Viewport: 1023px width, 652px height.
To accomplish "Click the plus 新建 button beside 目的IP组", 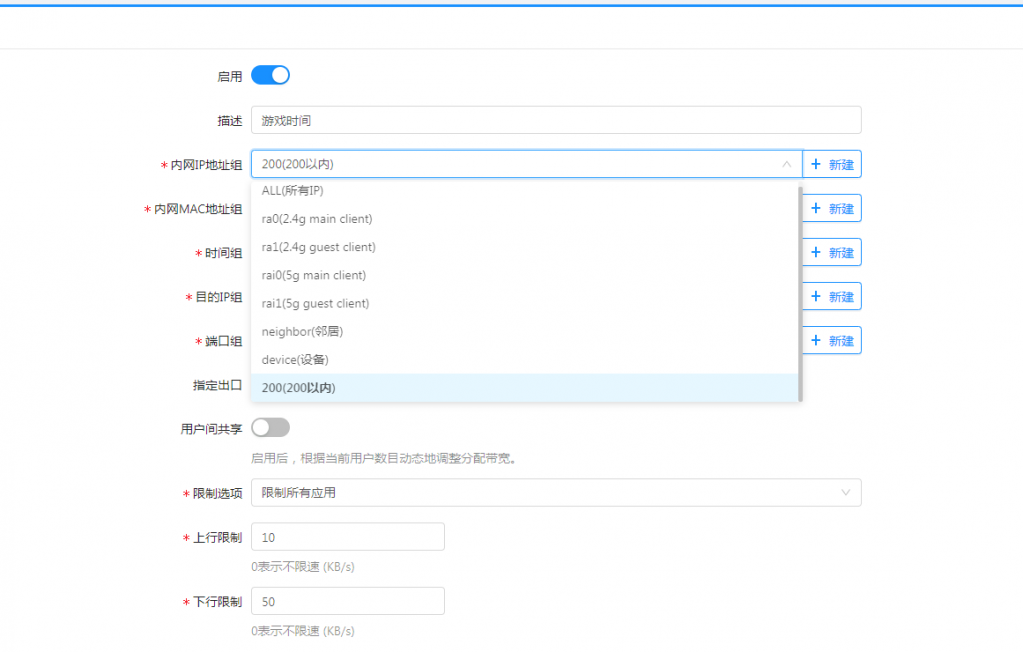I will [x=832, y=296].
